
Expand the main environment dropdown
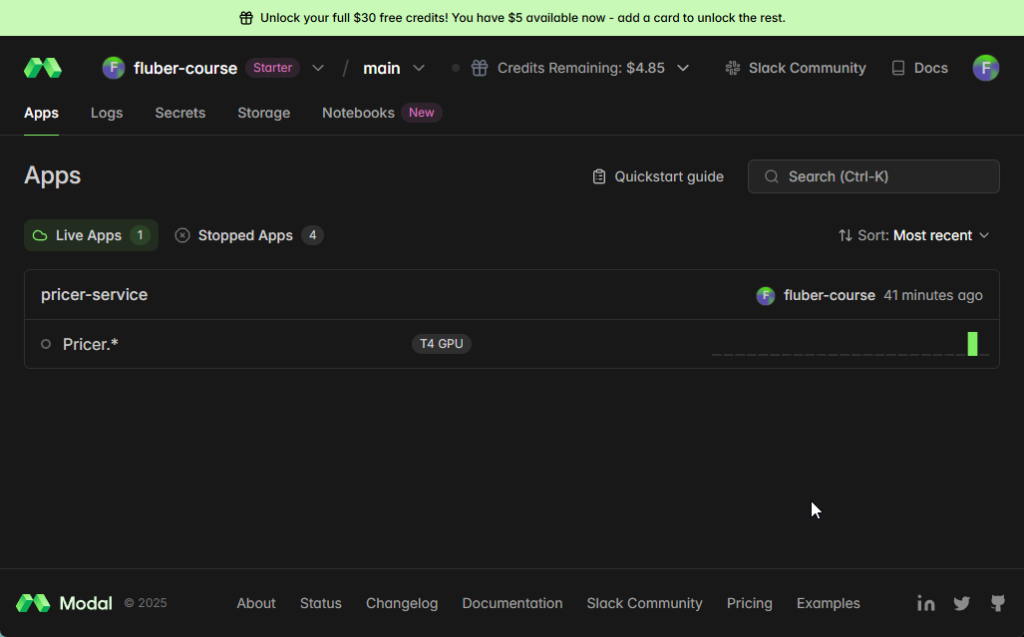[394, 68]
